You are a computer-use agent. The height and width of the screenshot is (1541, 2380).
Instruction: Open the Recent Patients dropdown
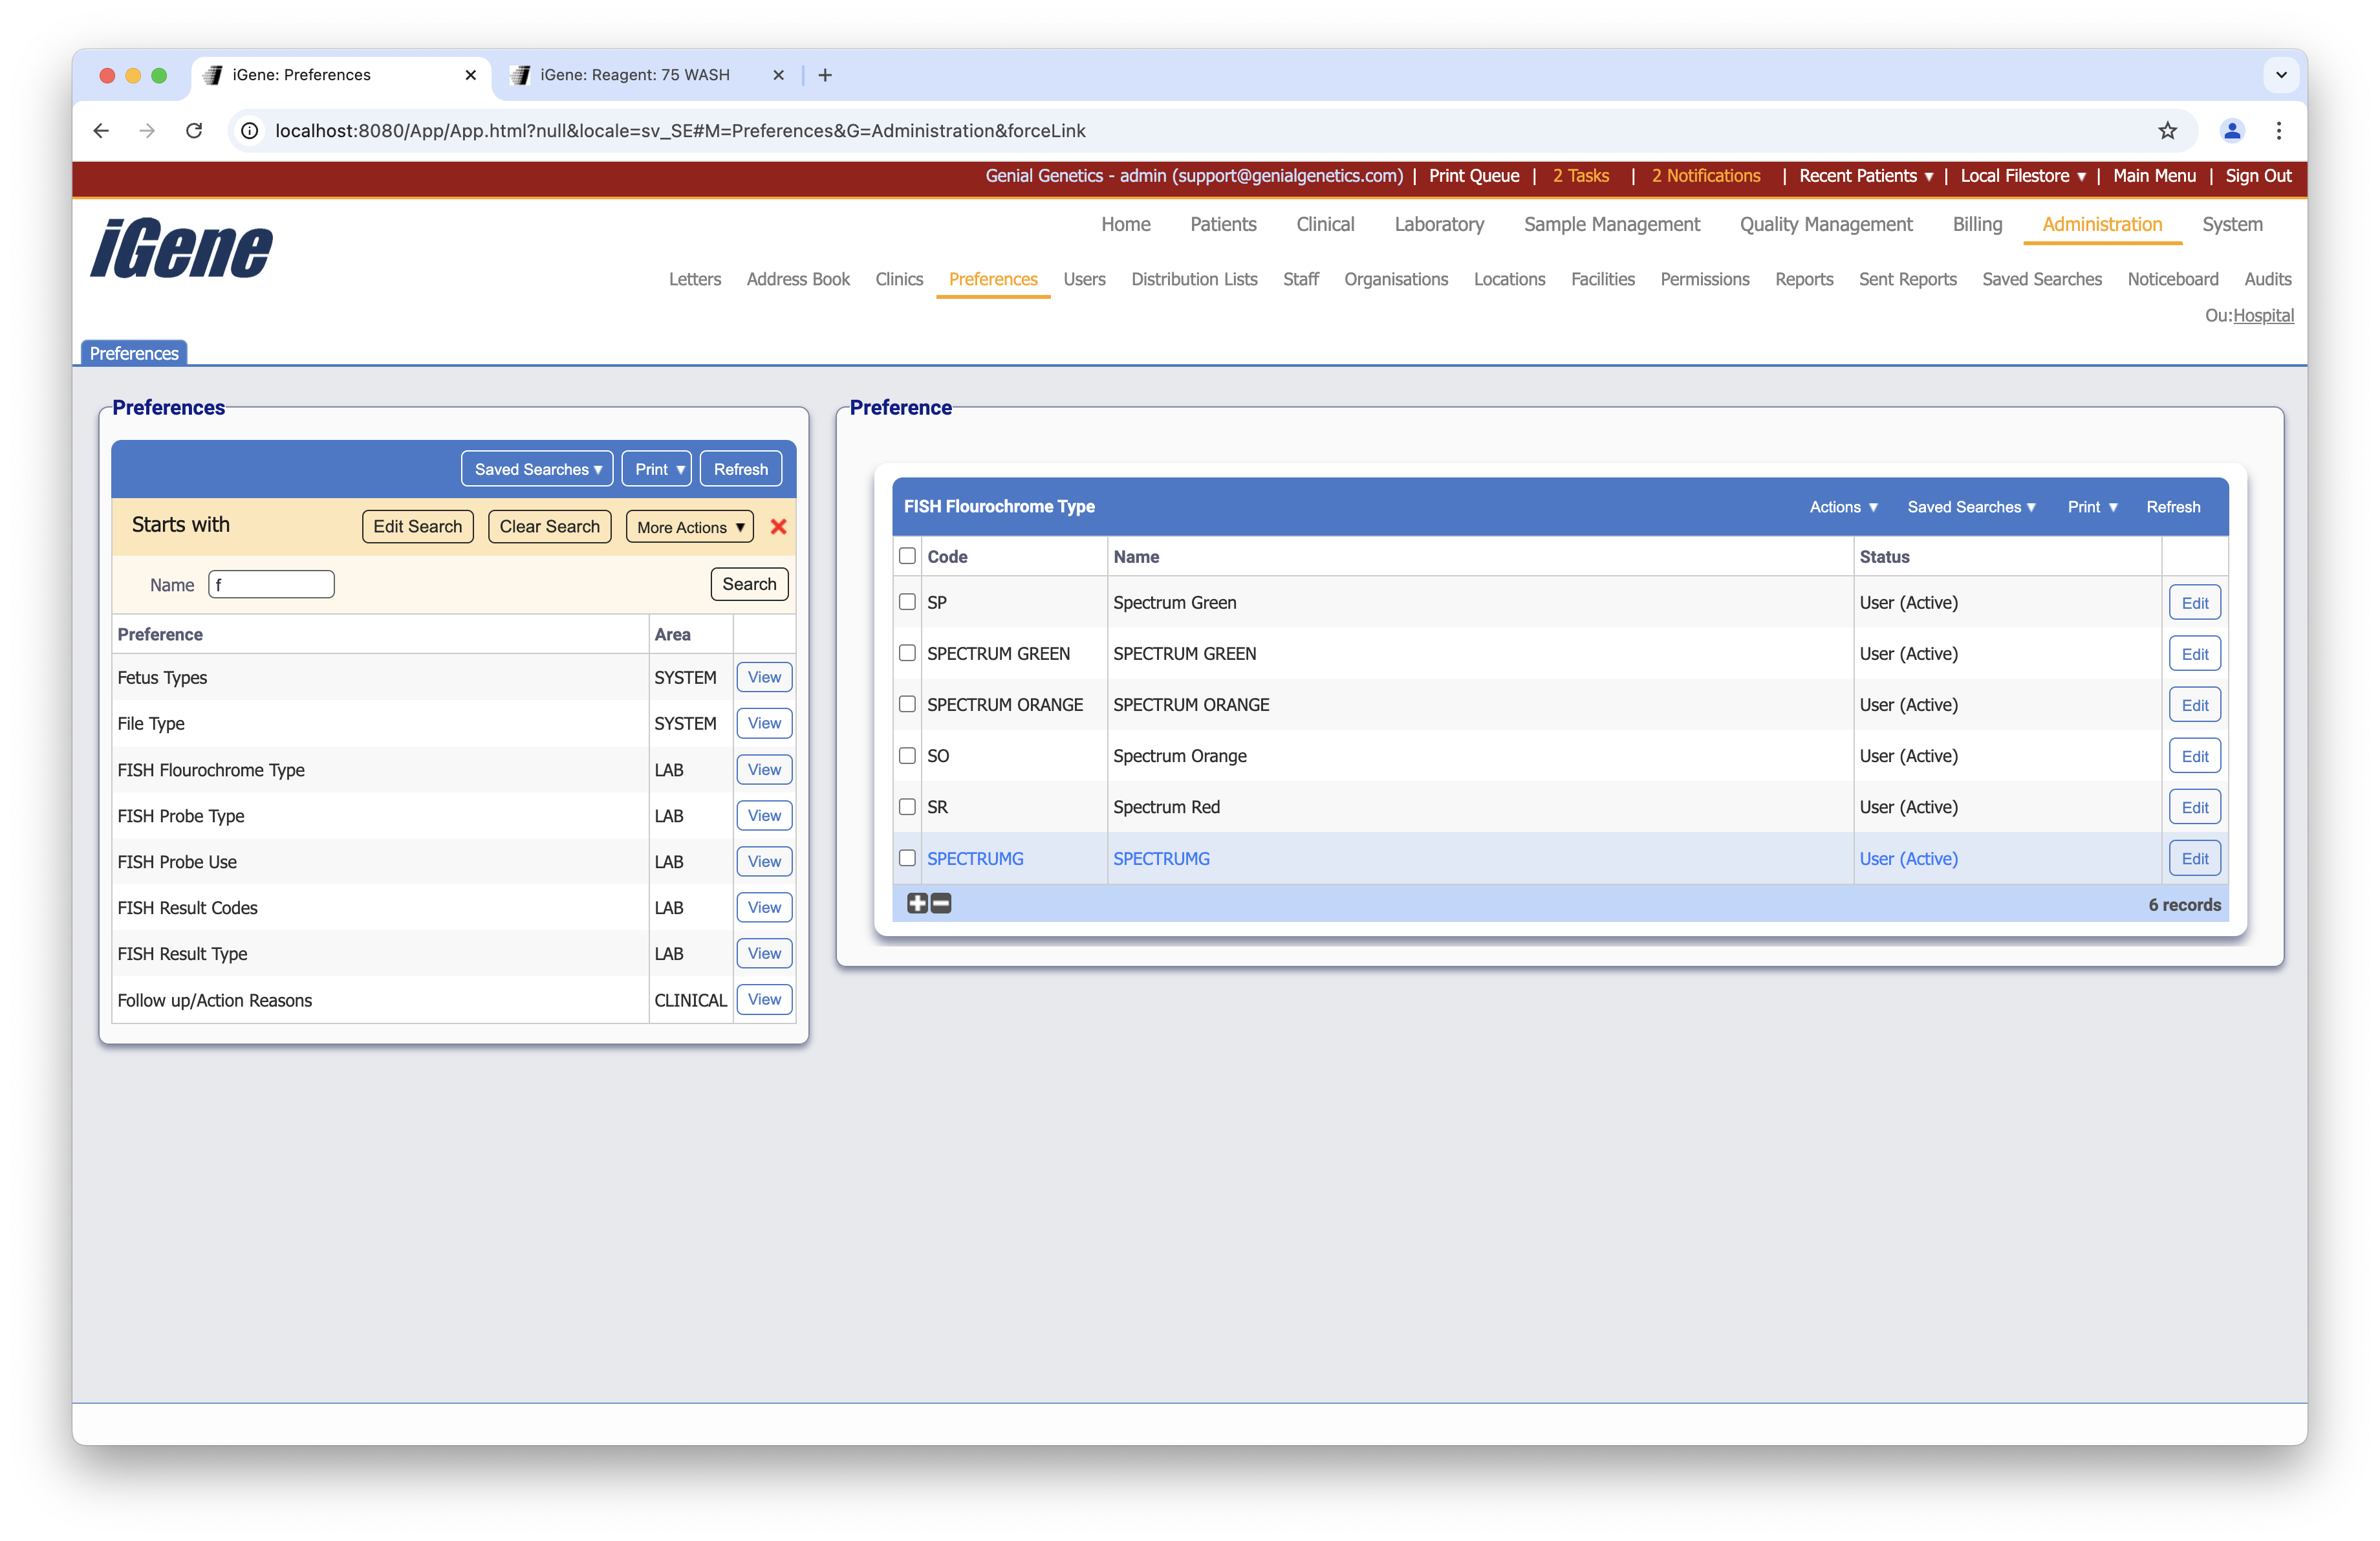click(x=1865, y=176)
